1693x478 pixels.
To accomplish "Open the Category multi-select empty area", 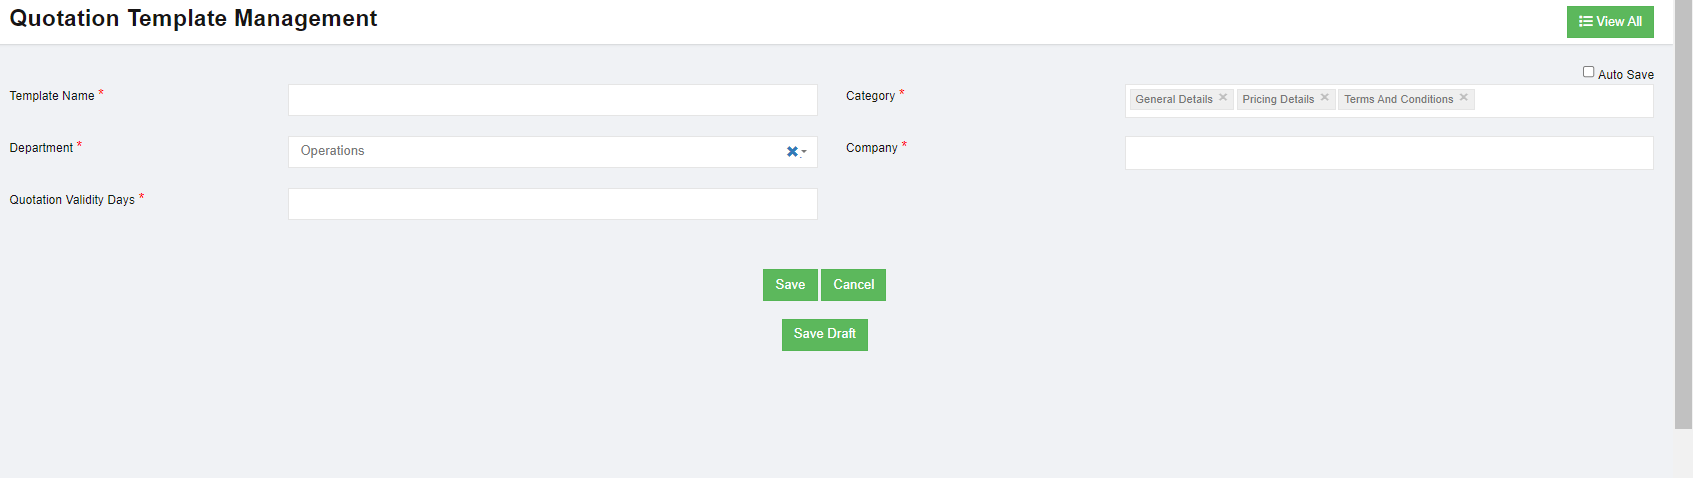I will 1560,100.
